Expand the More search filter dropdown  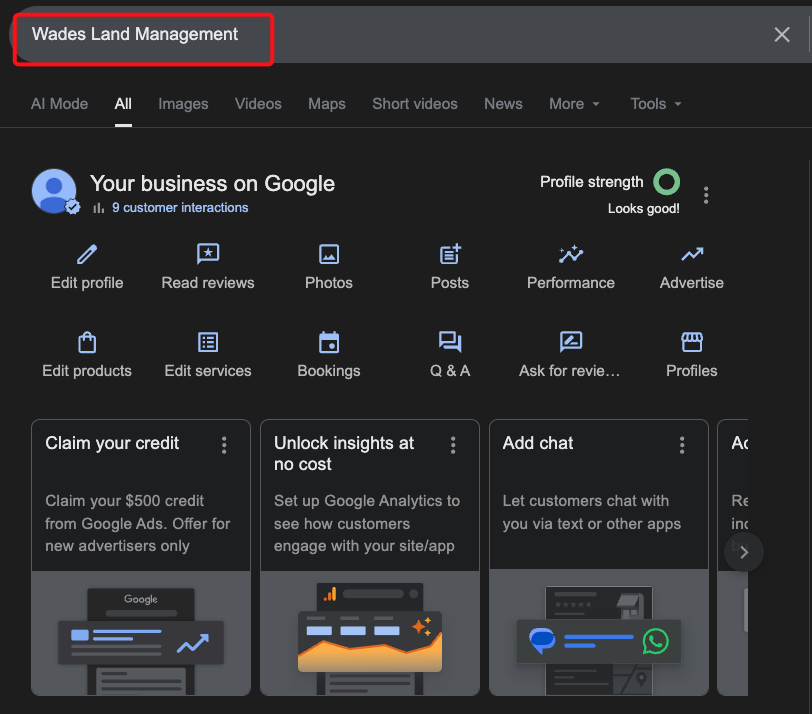point(574,104)
